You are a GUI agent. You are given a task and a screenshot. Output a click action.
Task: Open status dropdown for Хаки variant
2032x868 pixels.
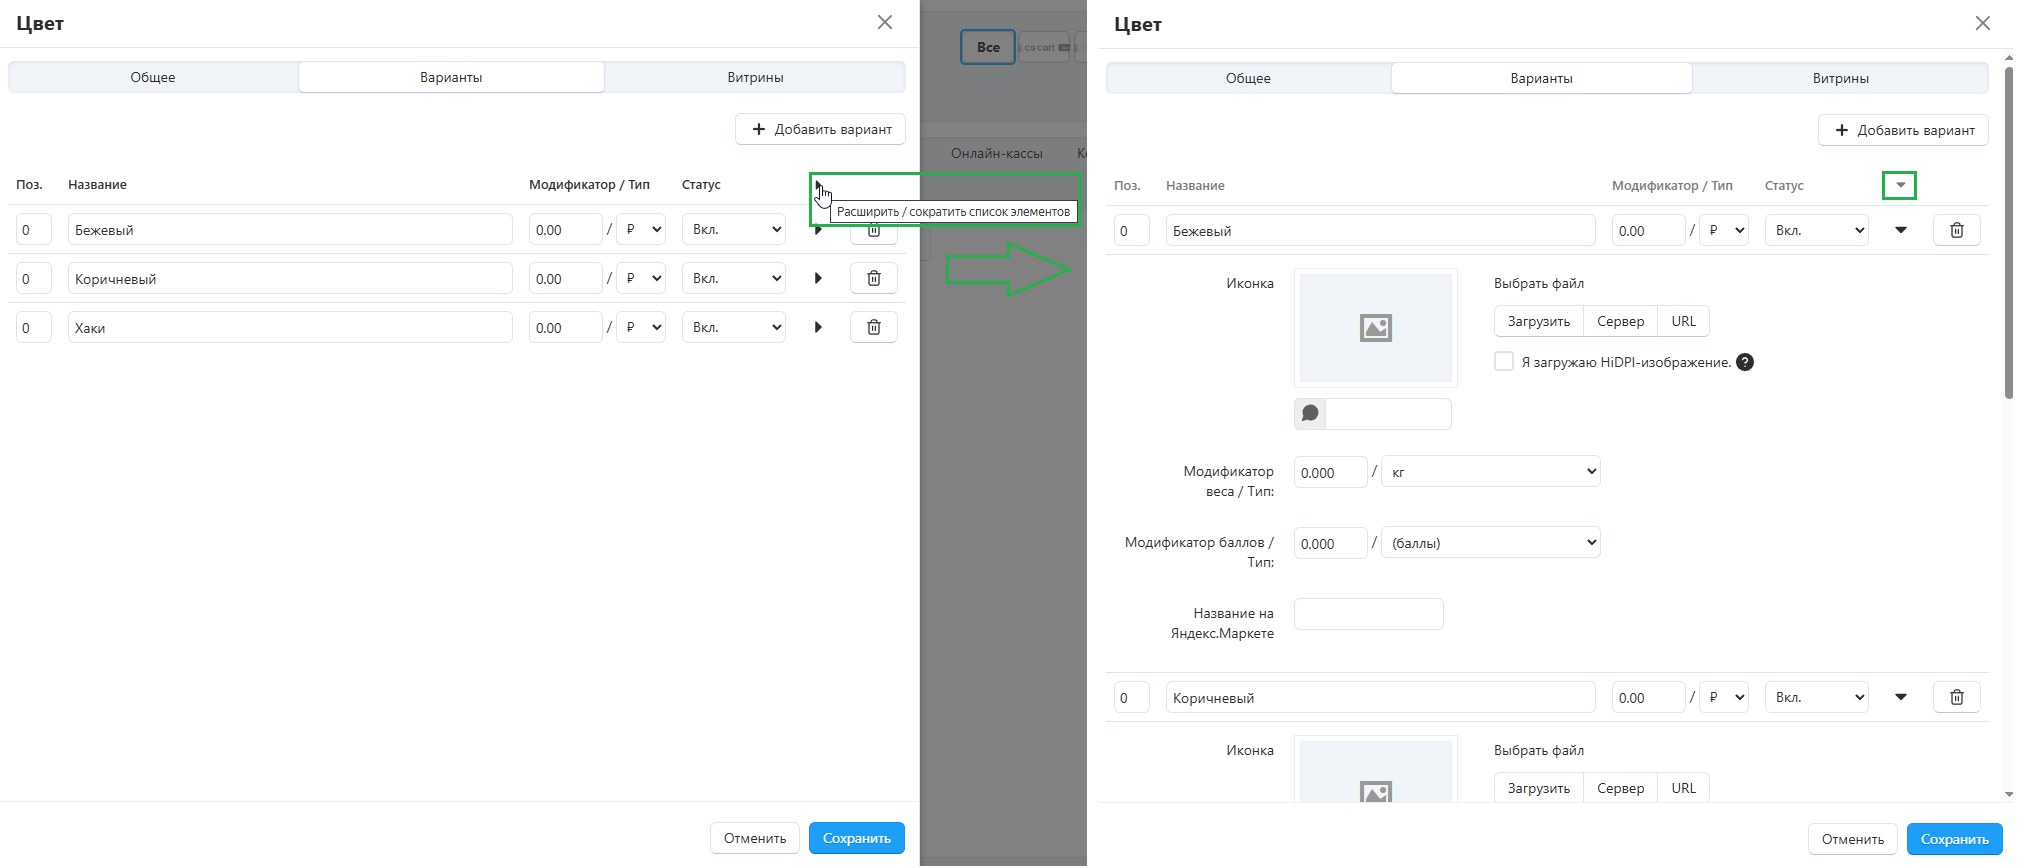point(734,327)
